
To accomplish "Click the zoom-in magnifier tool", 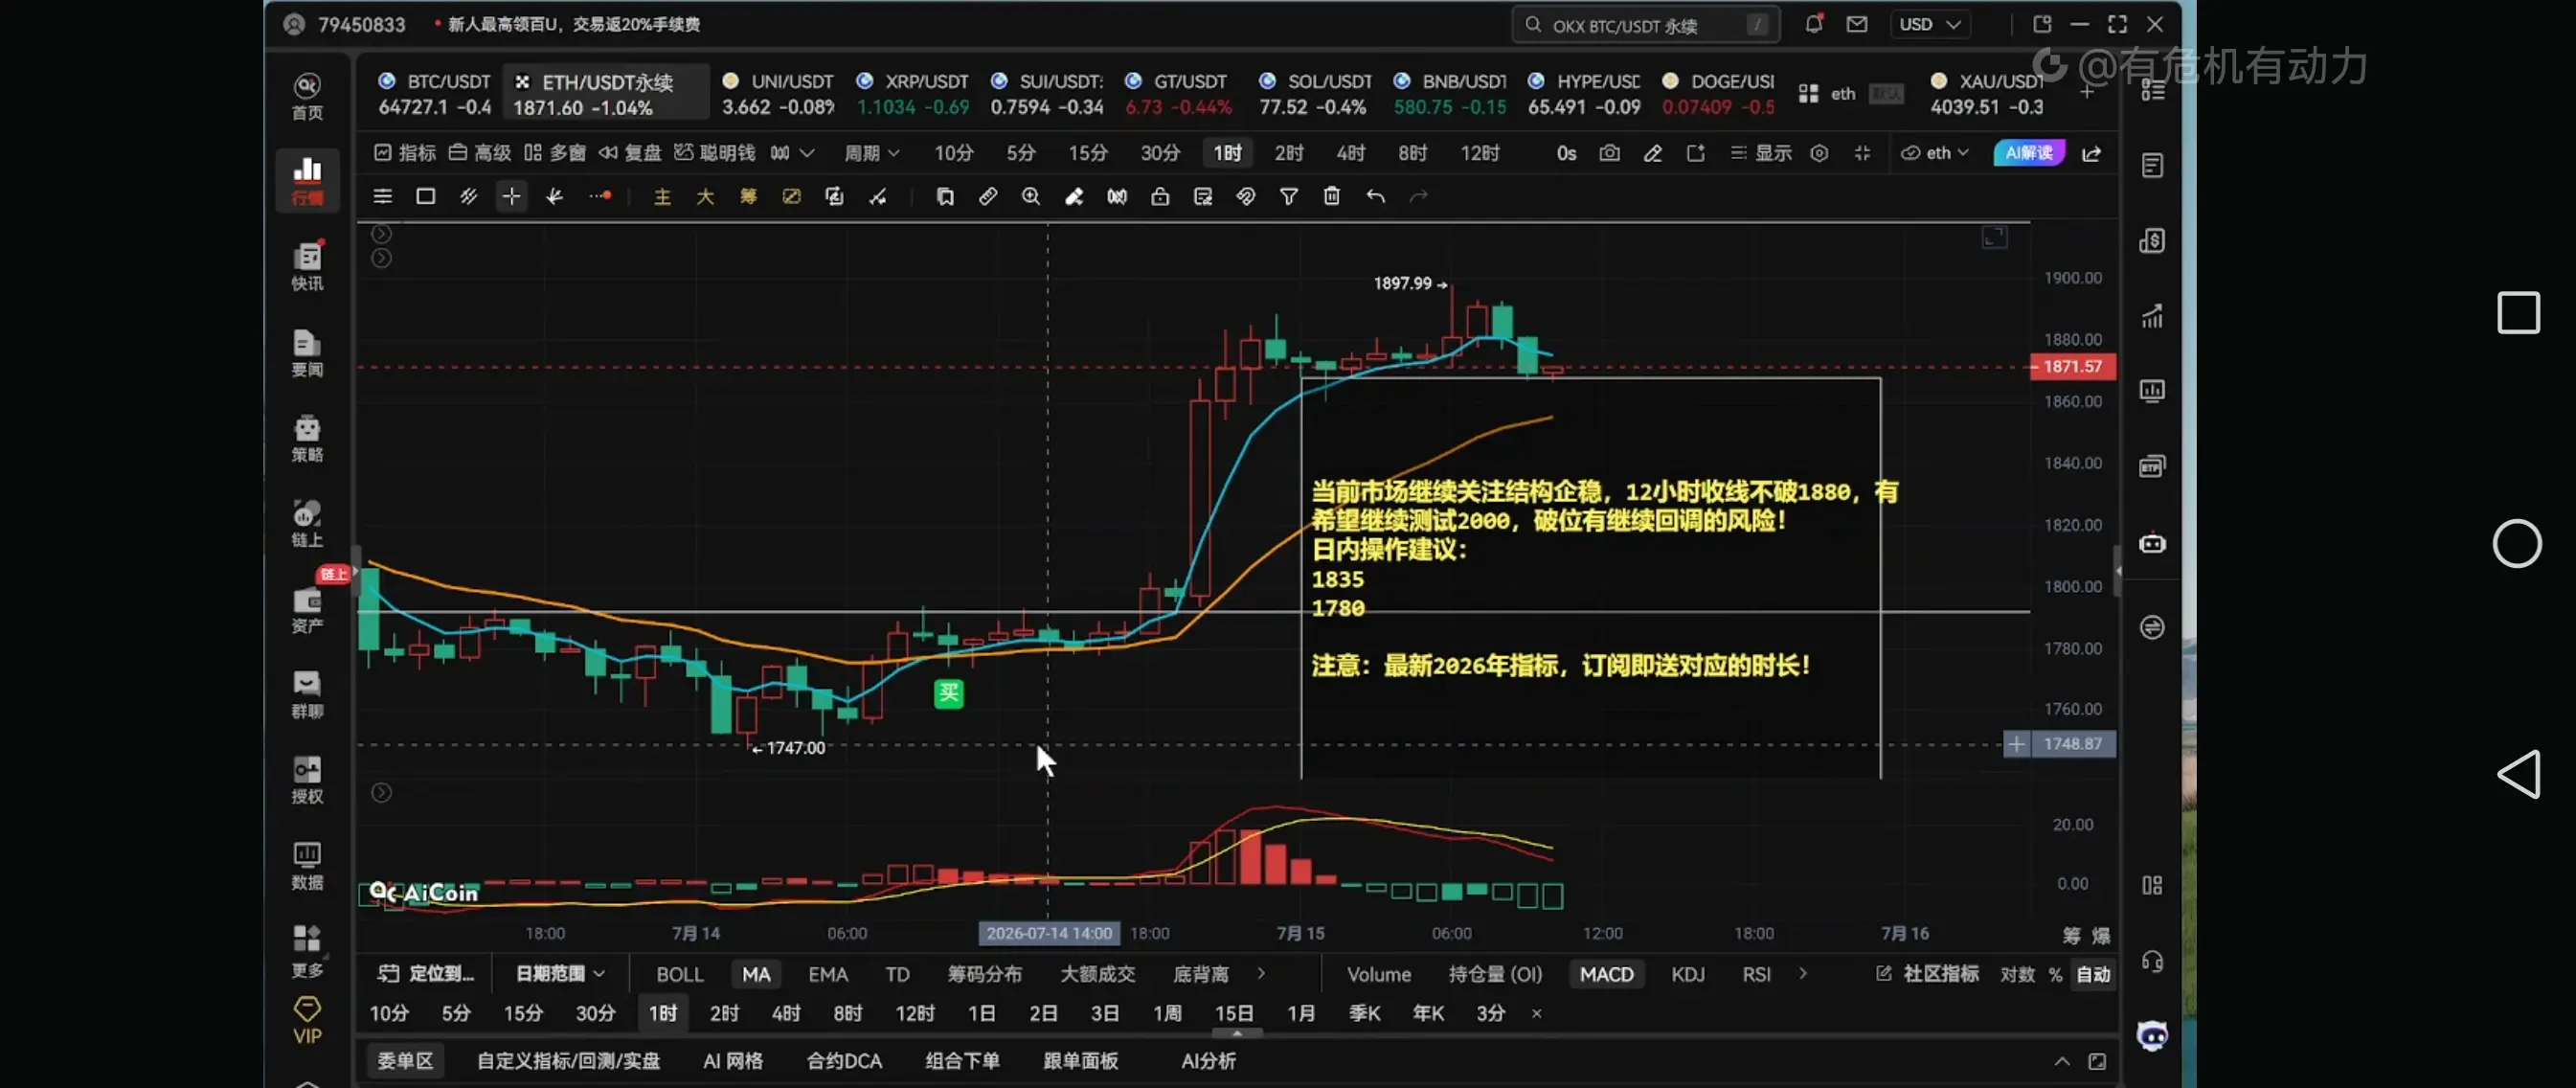I will coord(1030,196).
